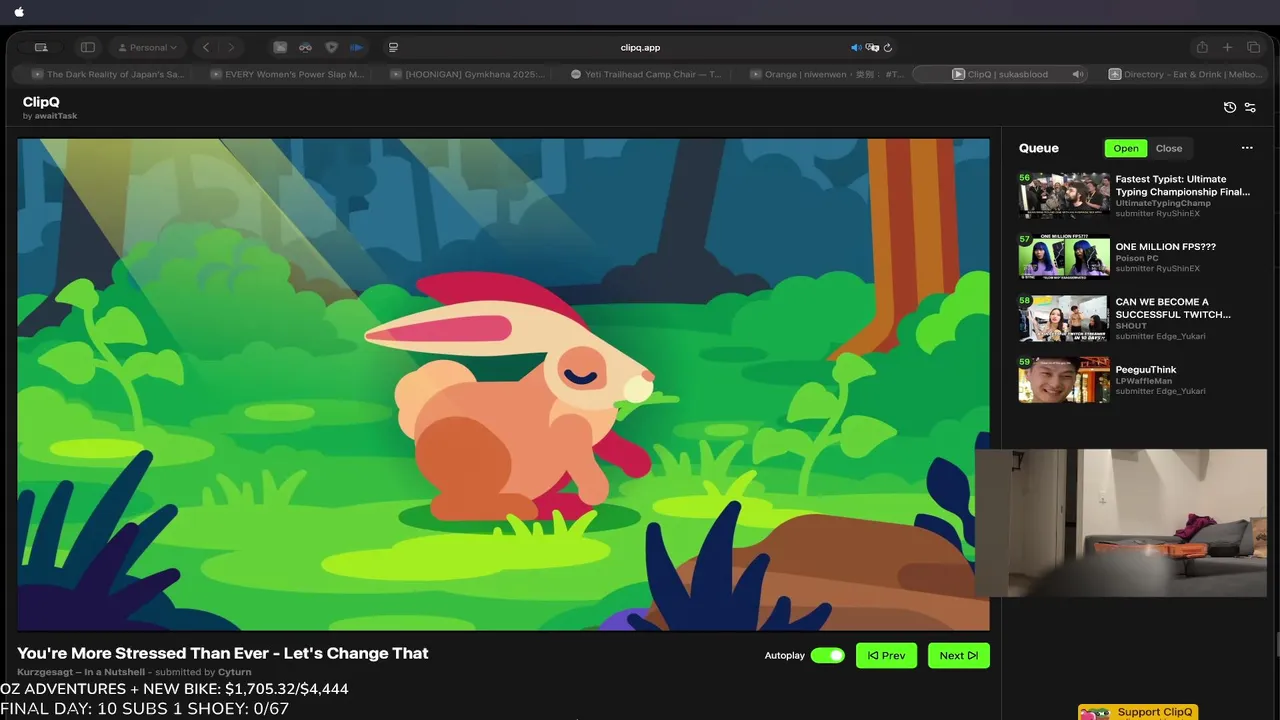Click submitter name Cyturn
Viewport: 1280px width, 720px height.
[x=235, y=672]
